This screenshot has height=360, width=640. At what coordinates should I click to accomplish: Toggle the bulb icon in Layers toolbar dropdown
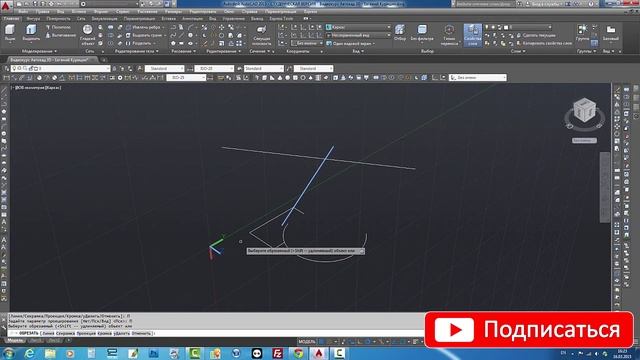[x=15, y=69]
